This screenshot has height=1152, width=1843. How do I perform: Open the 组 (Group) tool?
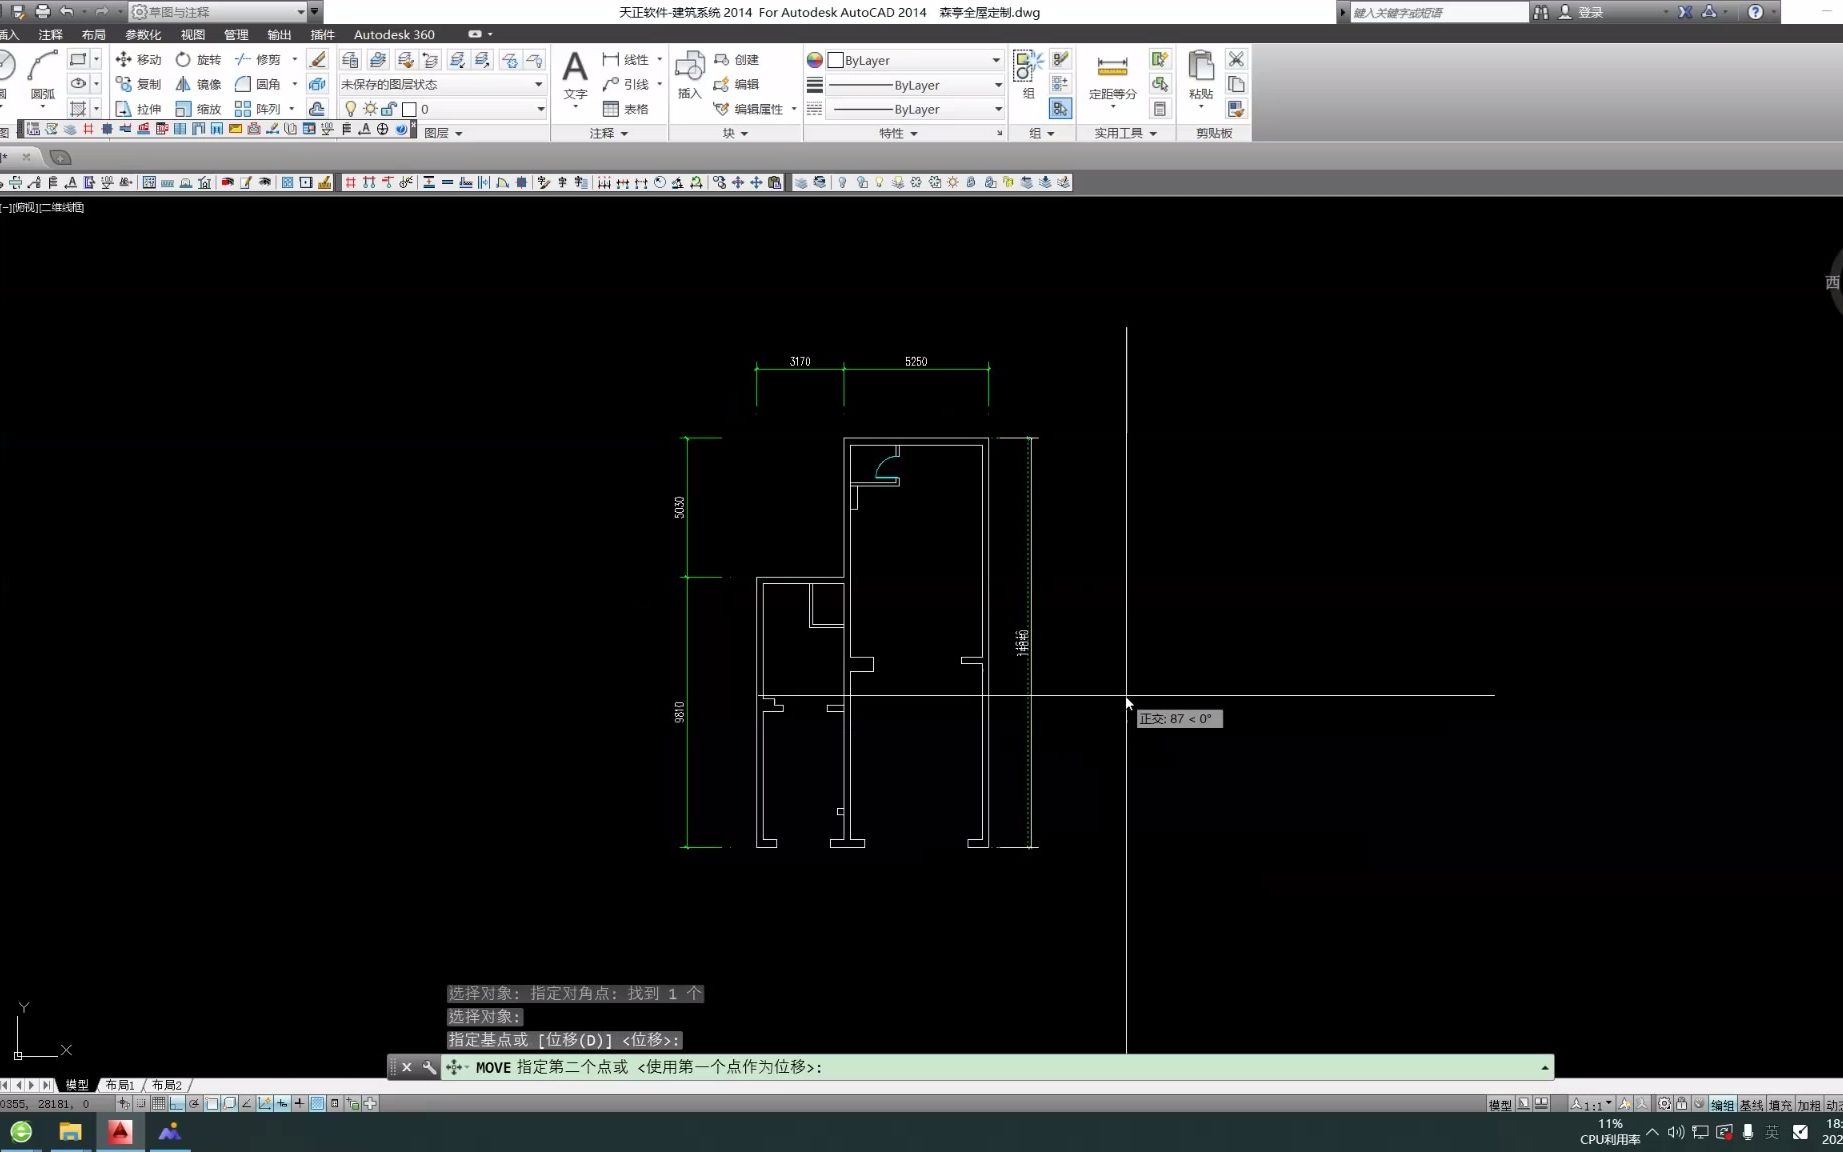tap(1028, 76)
